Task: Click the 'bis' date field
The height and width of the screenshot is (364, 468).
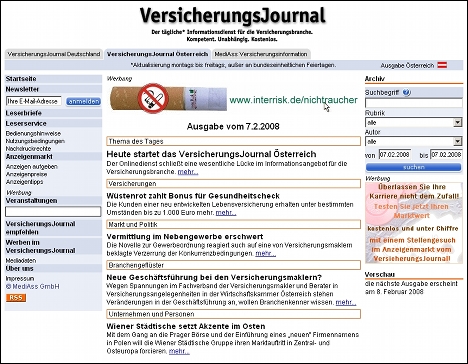Action: [446, 155]
